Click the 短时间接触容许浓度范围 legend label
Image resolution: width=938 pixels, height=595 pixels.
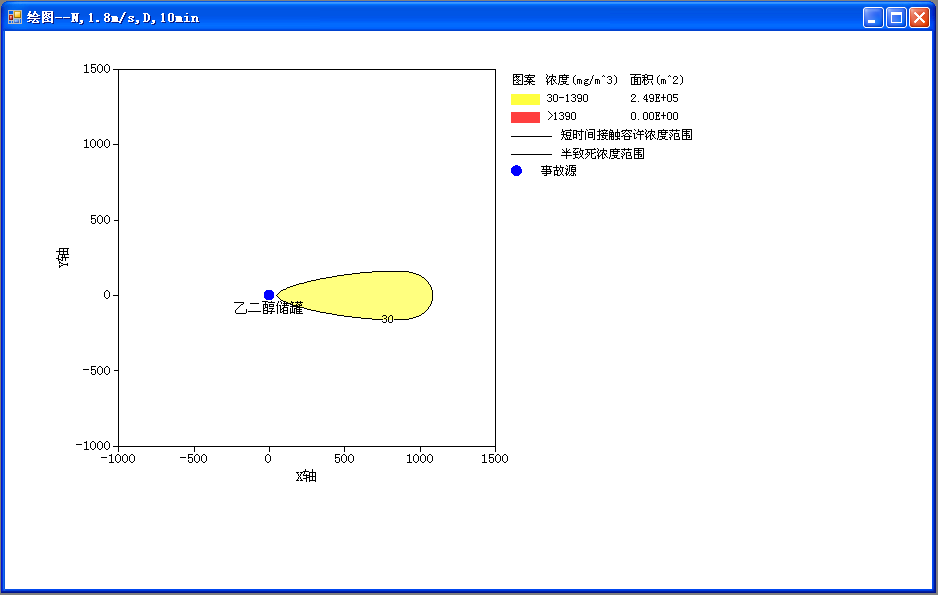626,135
